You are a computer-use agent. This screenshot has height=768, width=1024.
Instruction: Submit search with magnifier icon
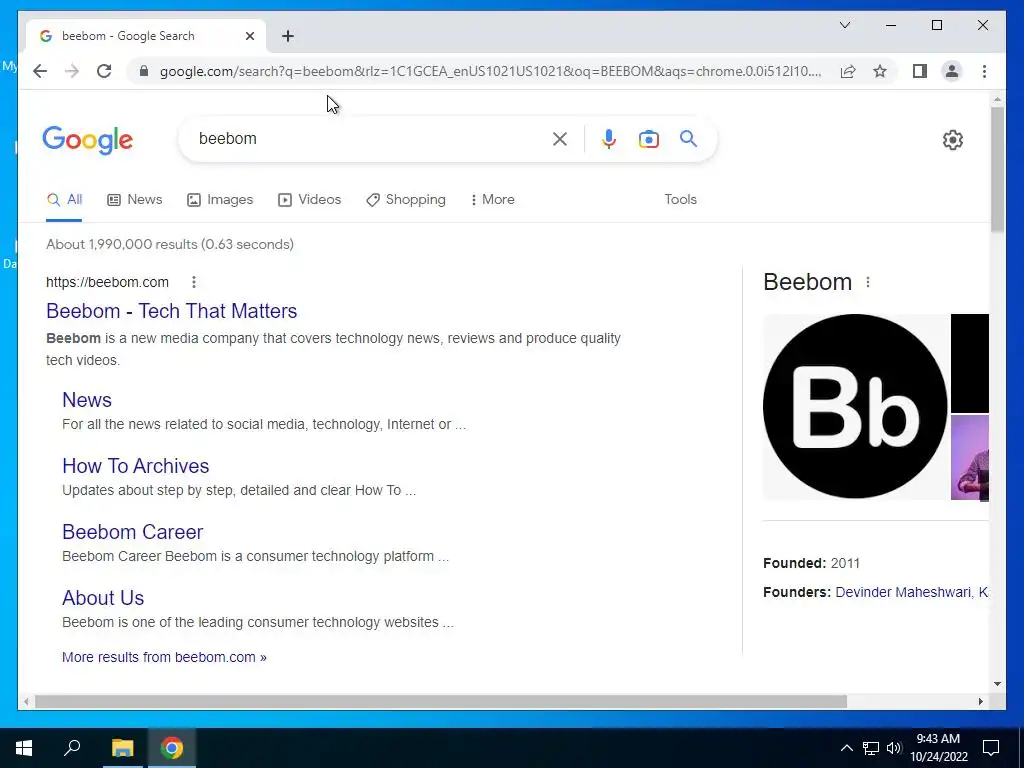[x=688, y=138]
